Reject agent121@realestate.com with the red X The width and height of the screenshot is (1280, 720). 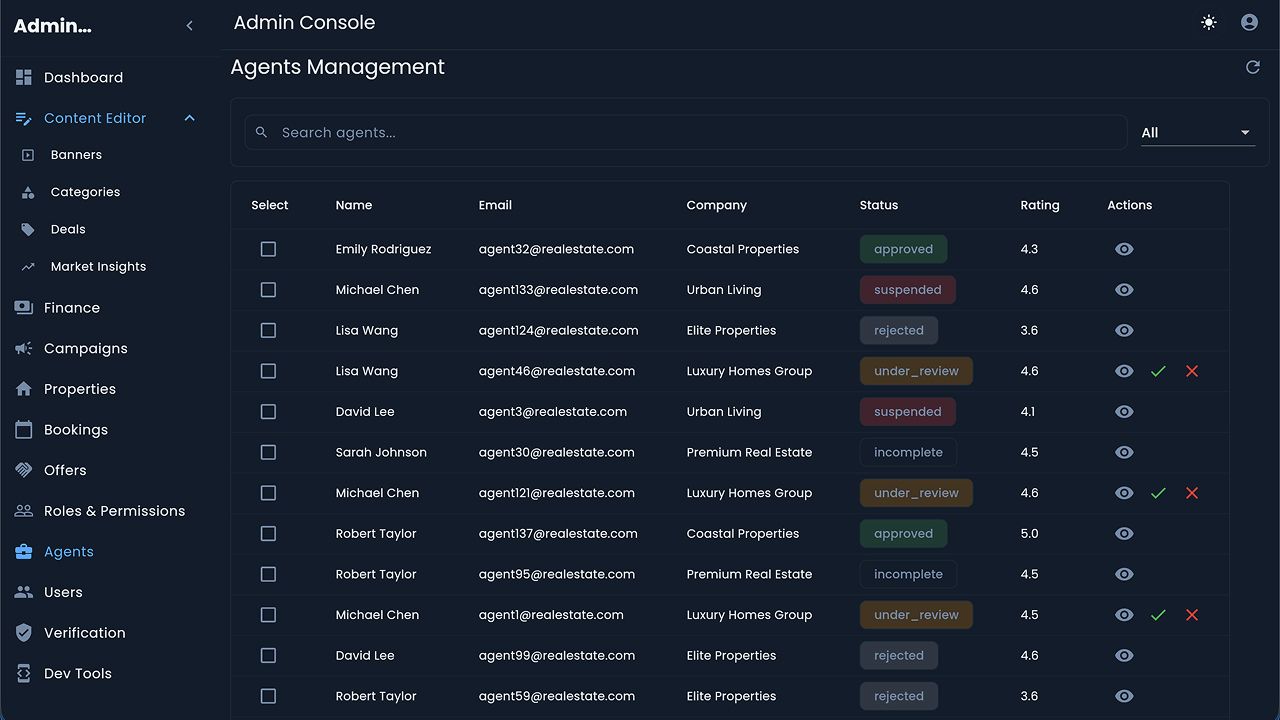tap(1192, 493)
